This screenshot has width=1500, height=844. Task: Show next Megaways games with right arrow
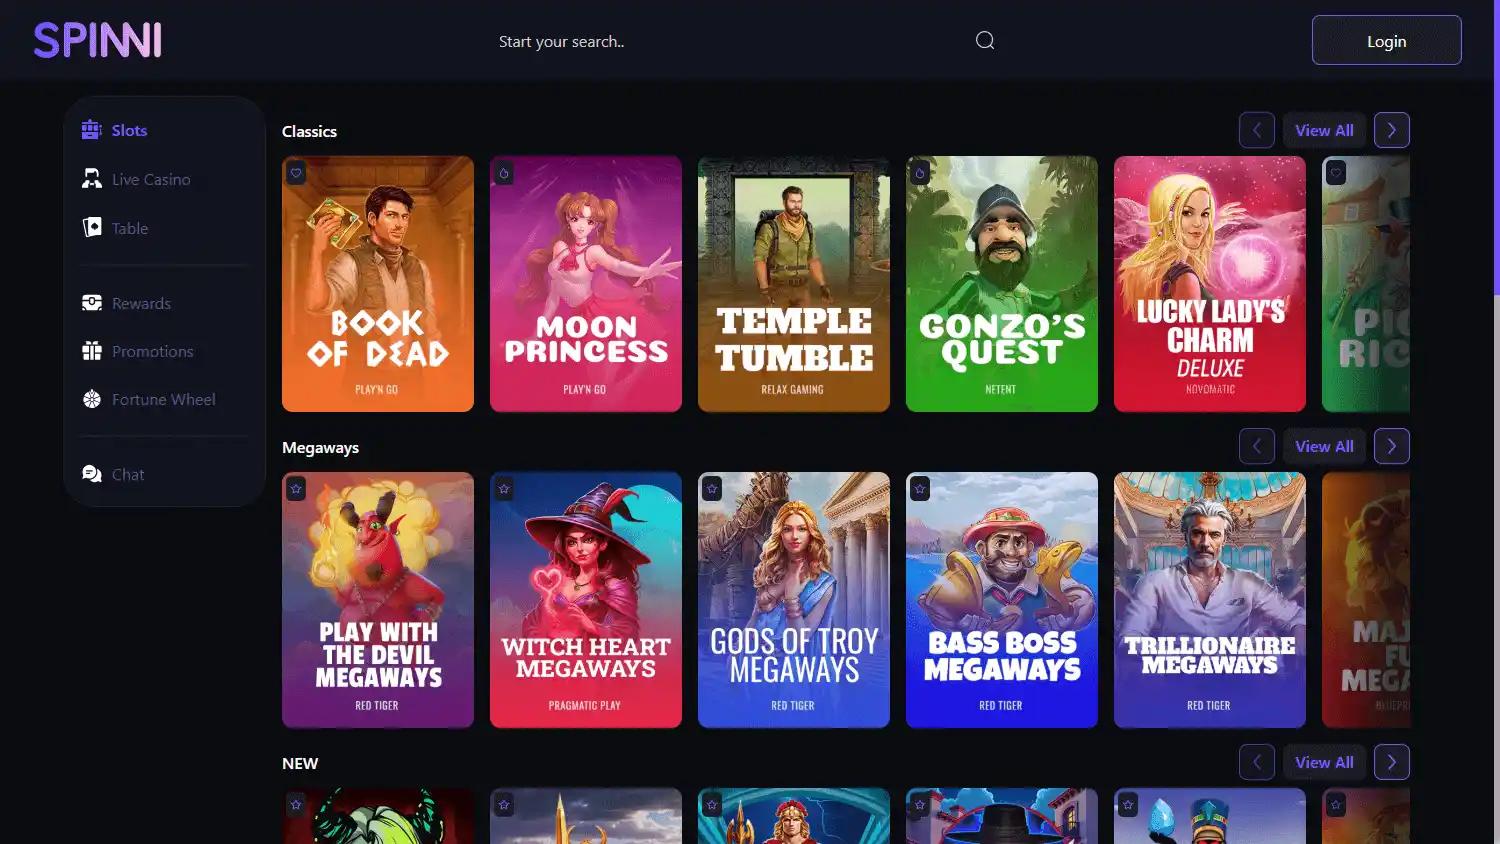1392,446
